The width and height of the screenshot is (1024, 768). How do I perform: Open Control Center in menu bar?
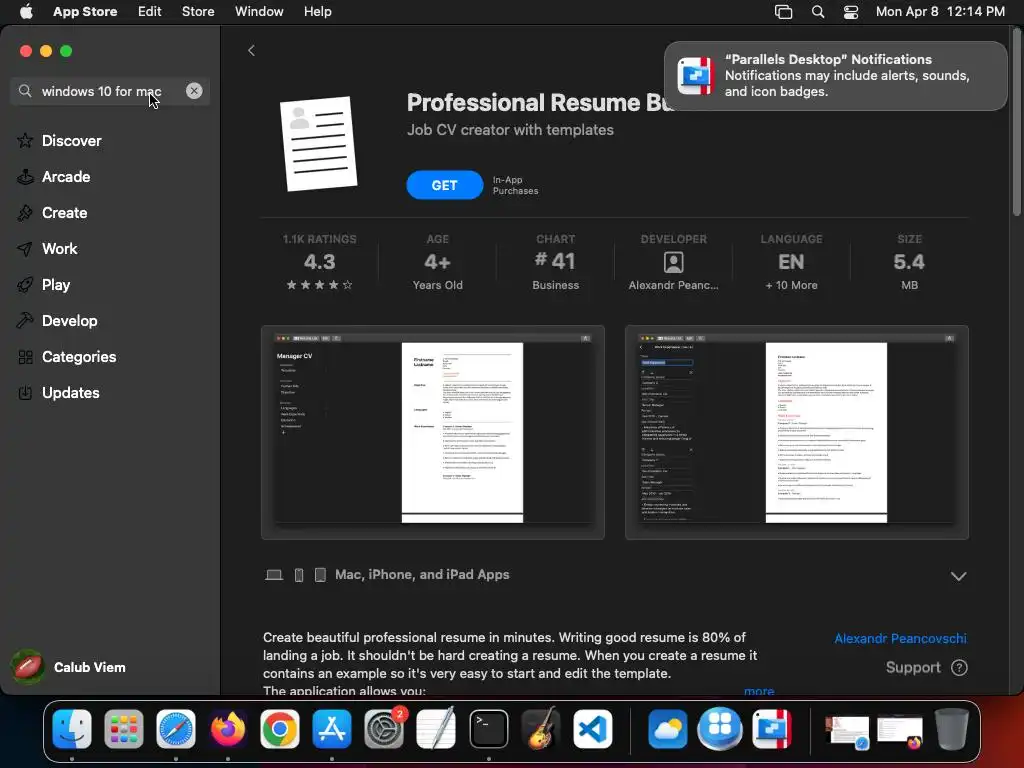point(851,12)
